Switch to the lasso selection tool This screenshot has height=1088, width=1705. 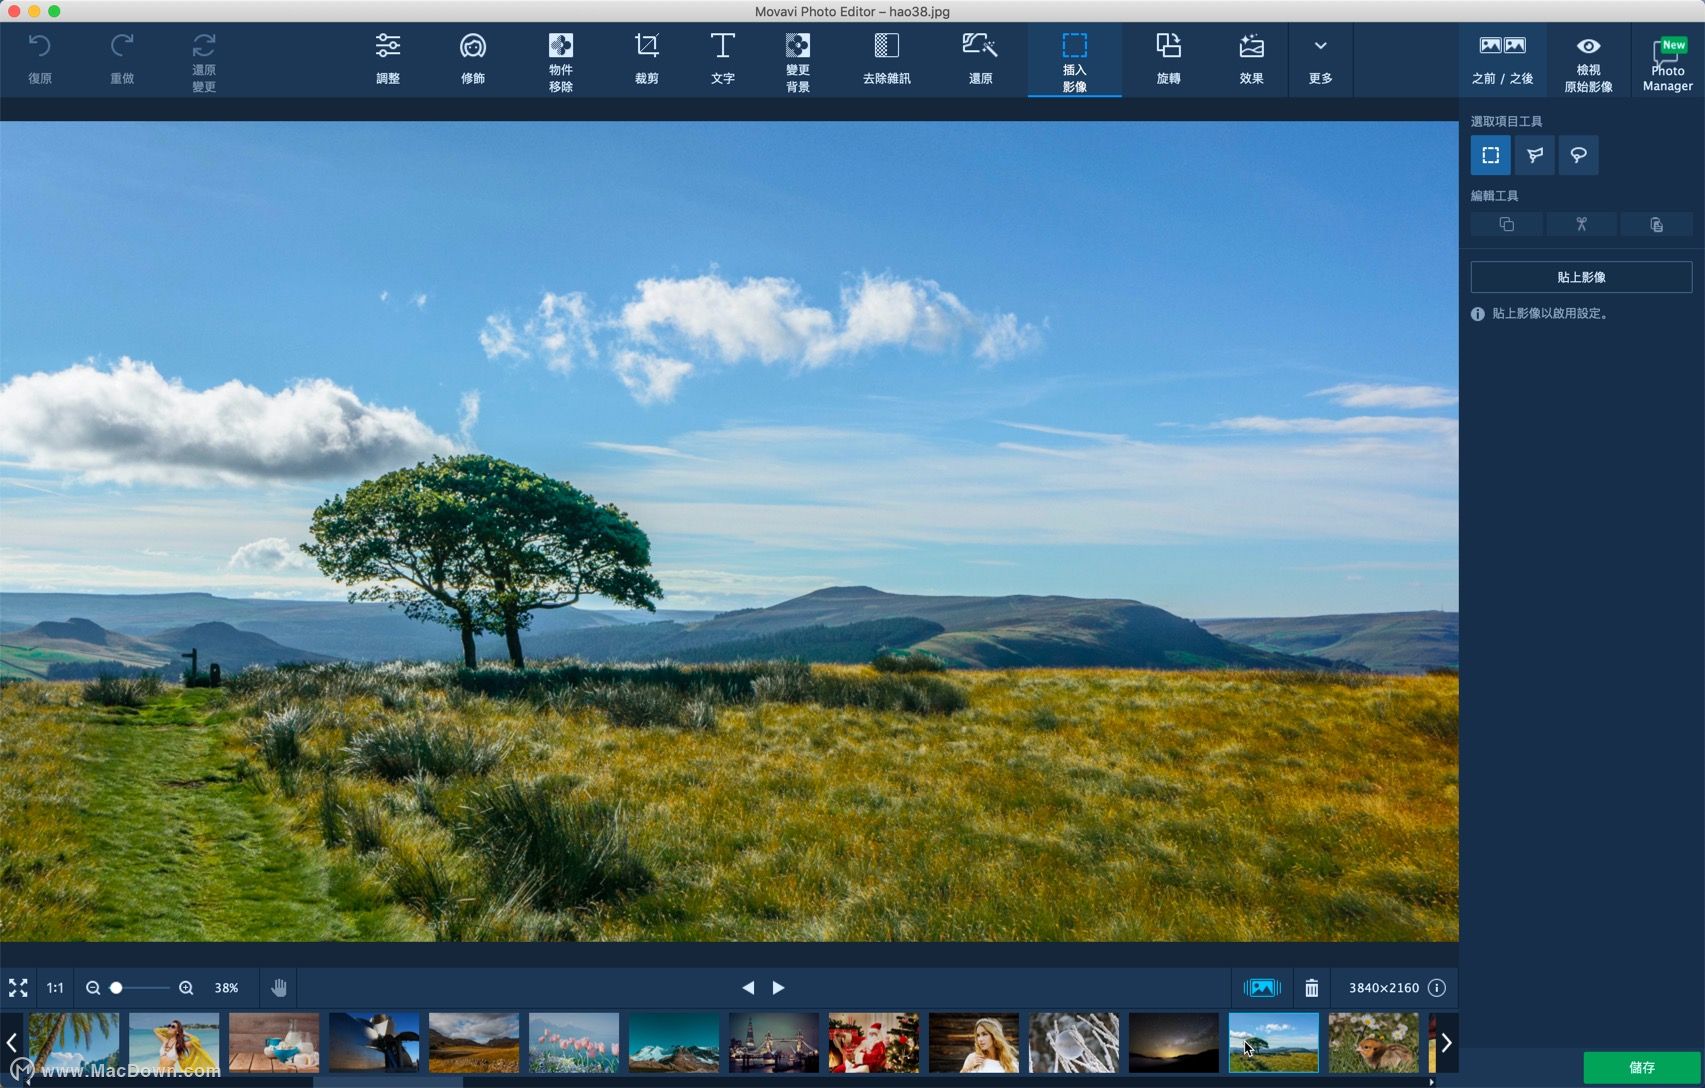click(1578, 155)
